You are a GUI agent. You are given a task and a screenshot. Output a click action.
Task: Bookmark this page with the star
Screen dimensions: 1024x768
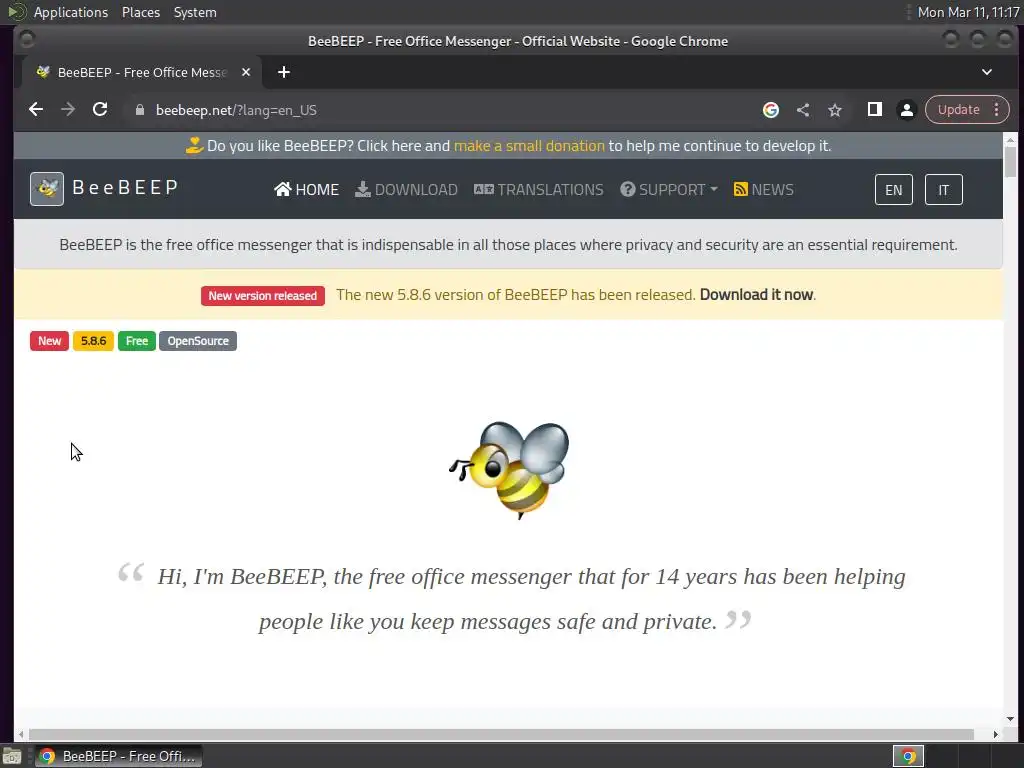coord(835,110)
